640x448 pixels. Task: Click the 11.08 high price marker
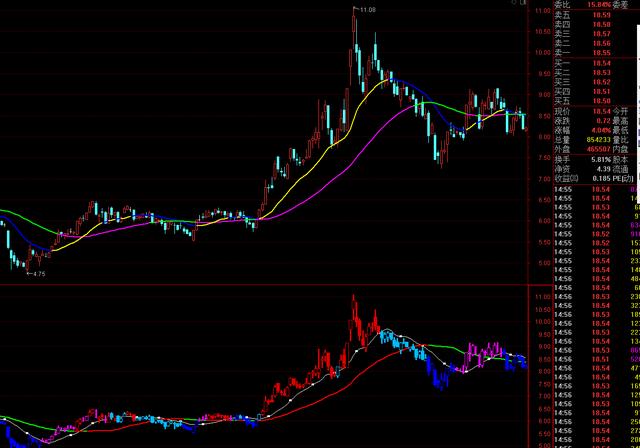(368, 9)
